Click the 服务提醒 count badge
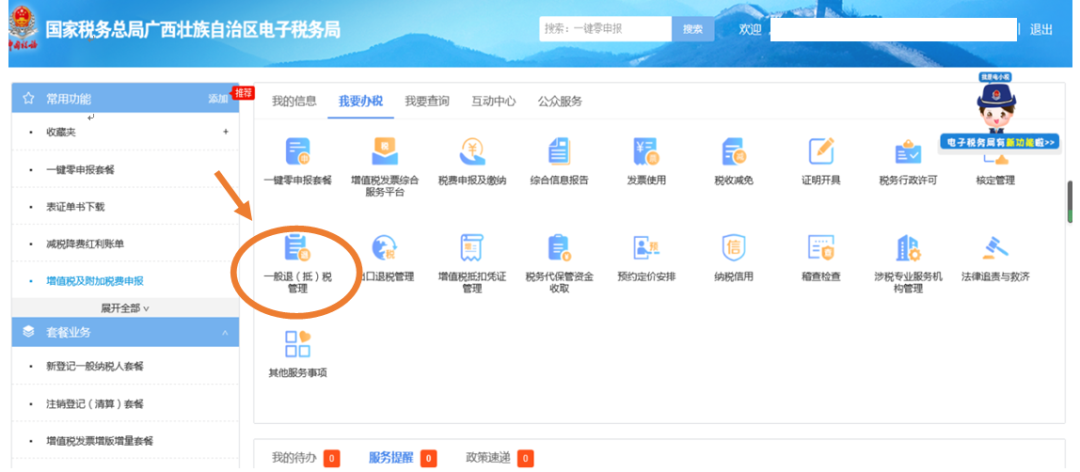This screenshot has width=1080, height=472. (x=428, y=458)
